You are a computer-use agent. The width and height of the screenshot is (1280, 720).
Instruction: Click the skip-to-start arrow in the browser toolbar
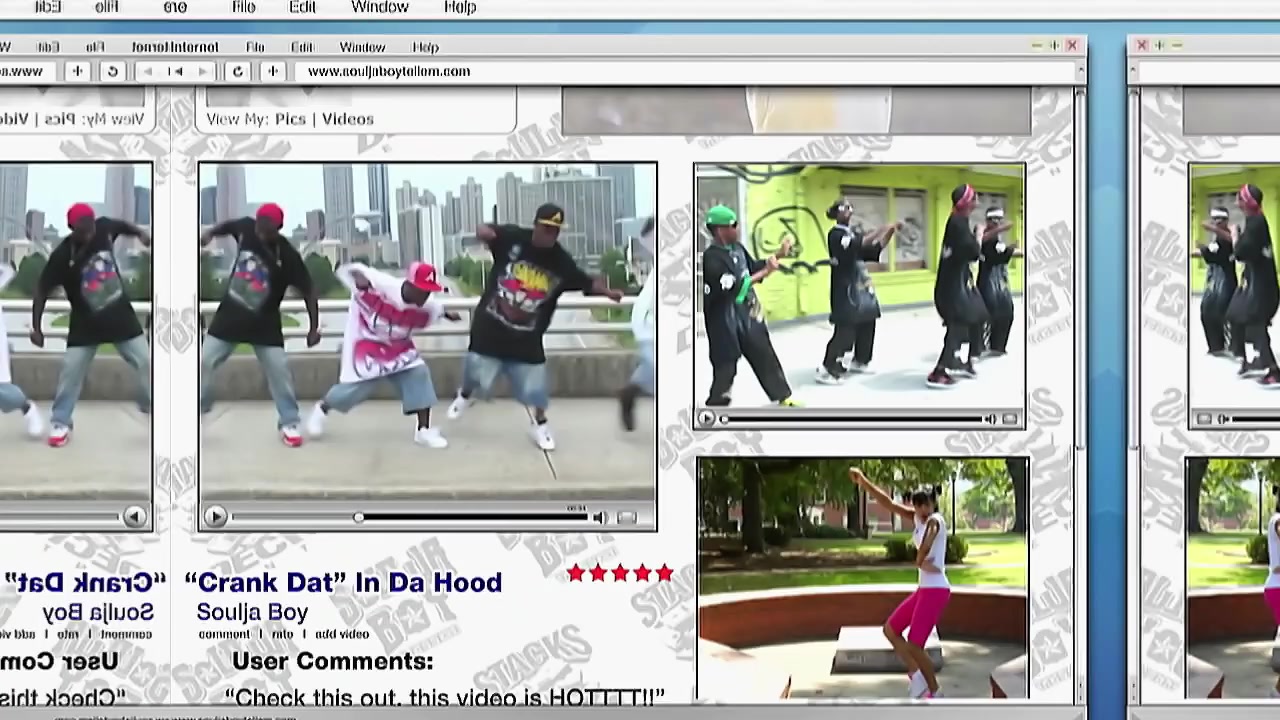coord(176,71)
